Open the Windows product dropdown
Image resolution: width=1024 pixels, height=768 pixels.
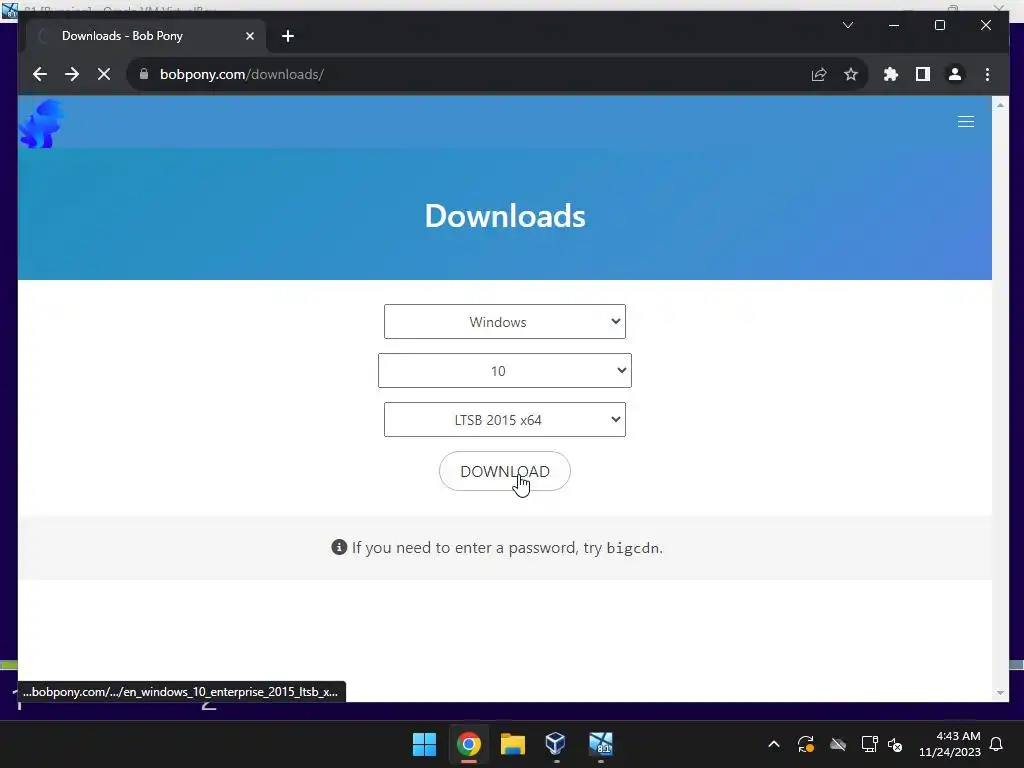pos(505,321)
